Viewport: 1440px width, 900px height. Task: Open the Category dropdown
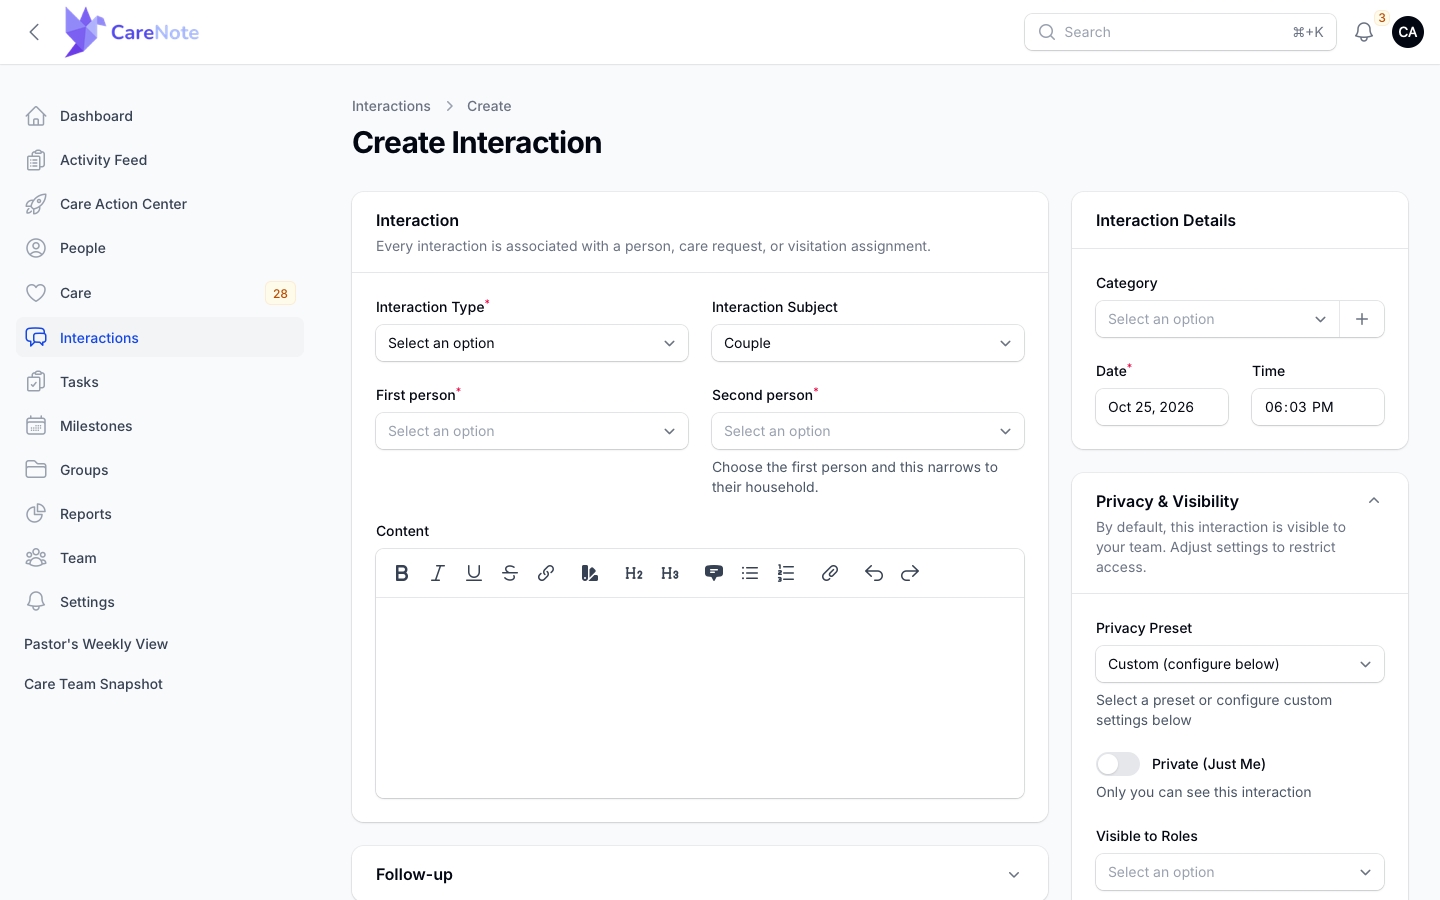1218,319
